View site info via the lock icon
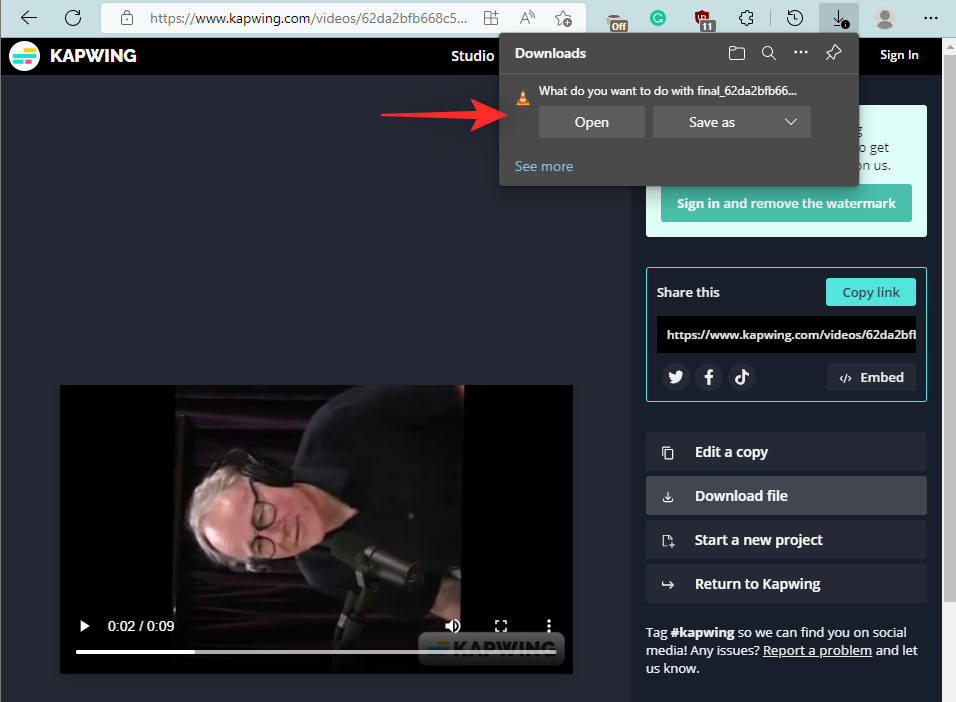 coord(127,18)
